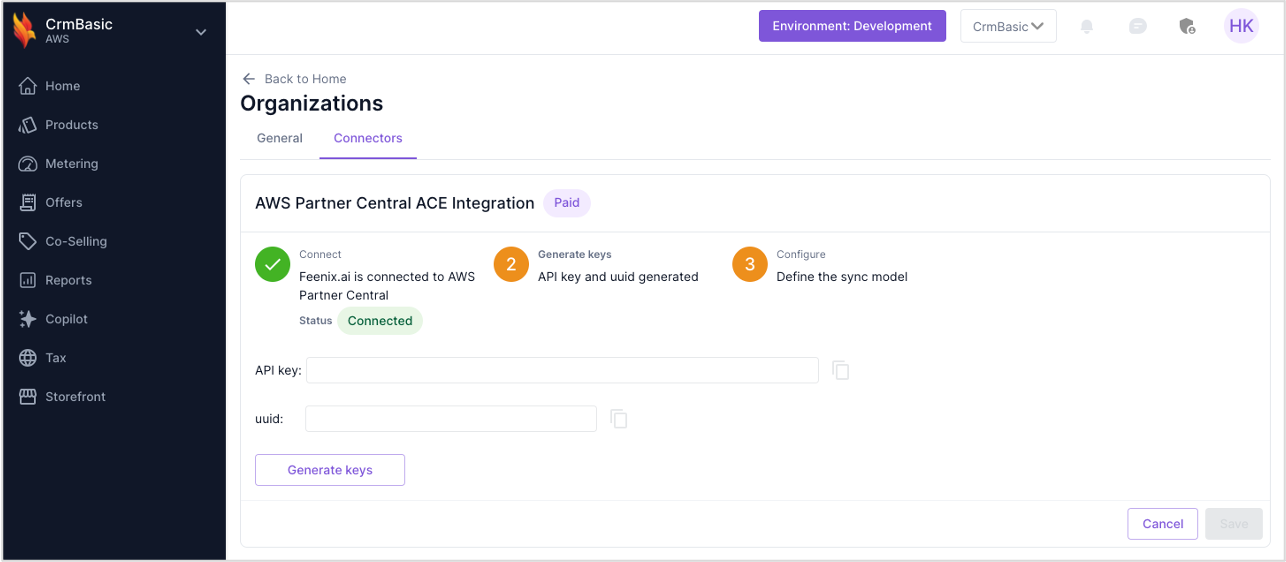This screenshot has height=562, width=1286.
Task: Open the HK user avatar
Action: (1241, 27)
